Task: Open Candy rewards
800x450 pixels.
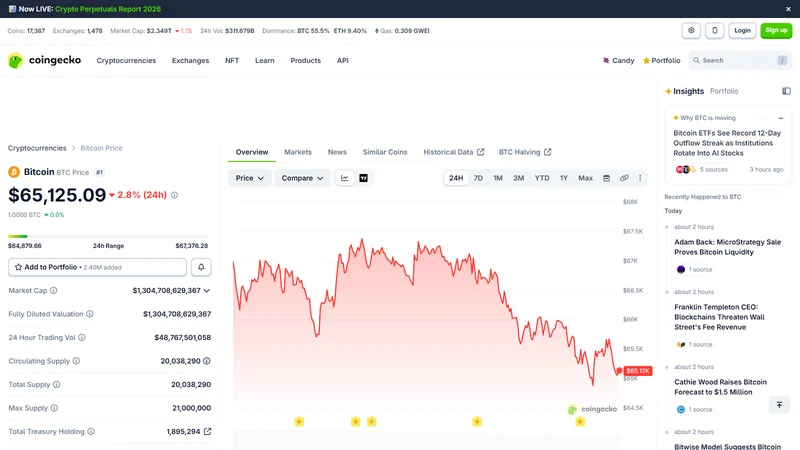Action: [x=618, y=60]
